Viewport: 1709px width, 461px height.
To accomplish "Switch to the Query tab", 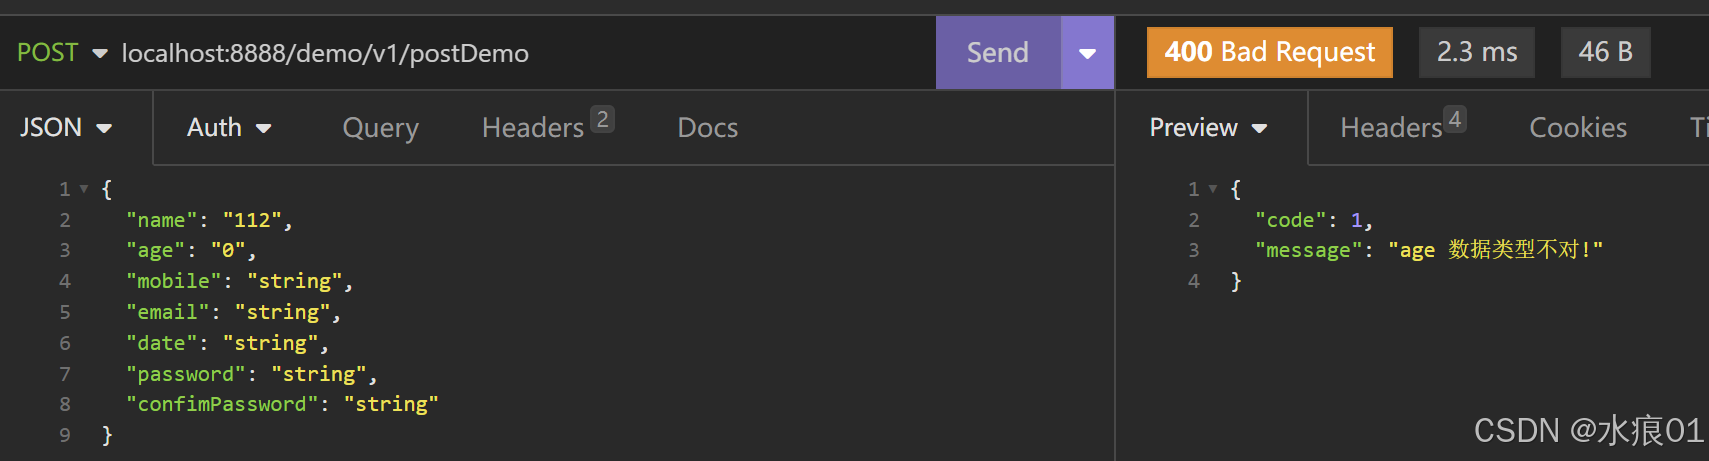I will pos(380,128).
